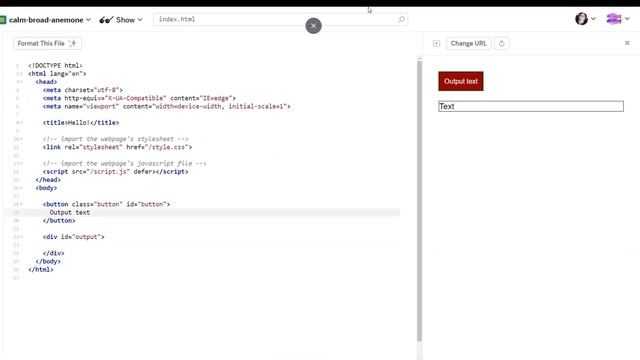Viewport: 640px width, 360px height.
Task: Click the webpage's javascript file comment text
Action: [124, 163]
